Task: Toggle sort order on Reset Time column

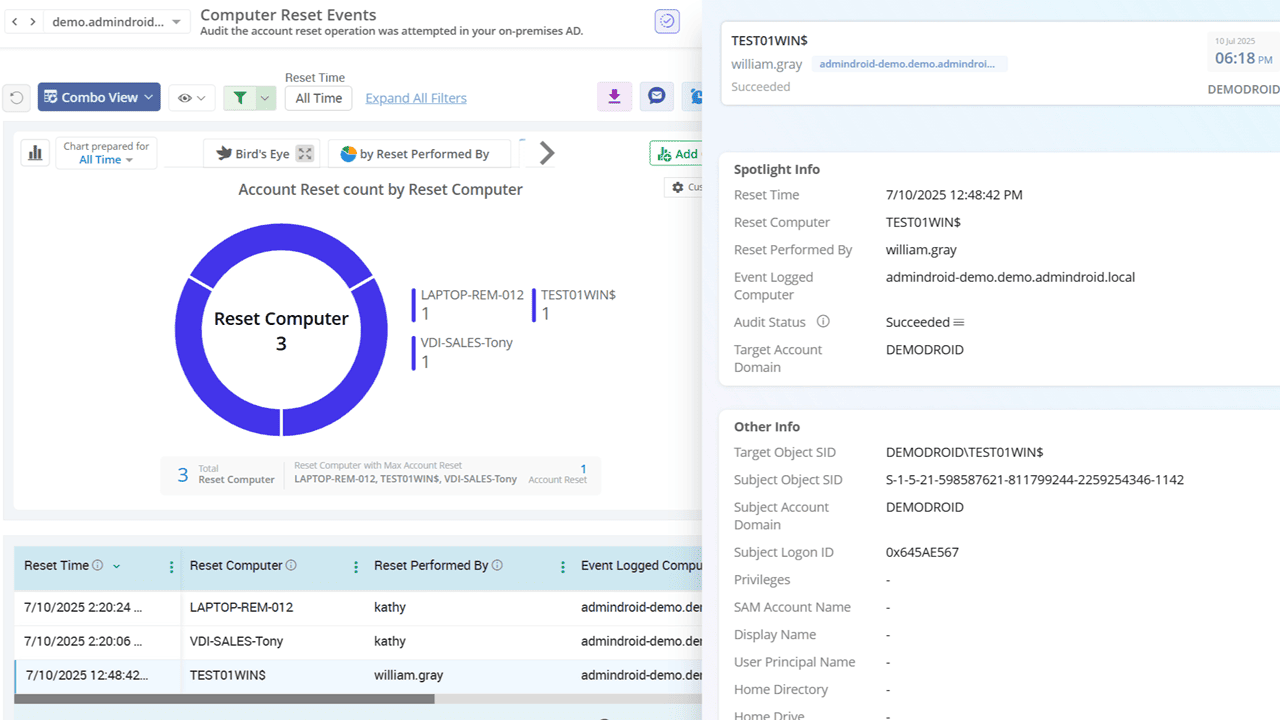Action: tap(116, 566)
